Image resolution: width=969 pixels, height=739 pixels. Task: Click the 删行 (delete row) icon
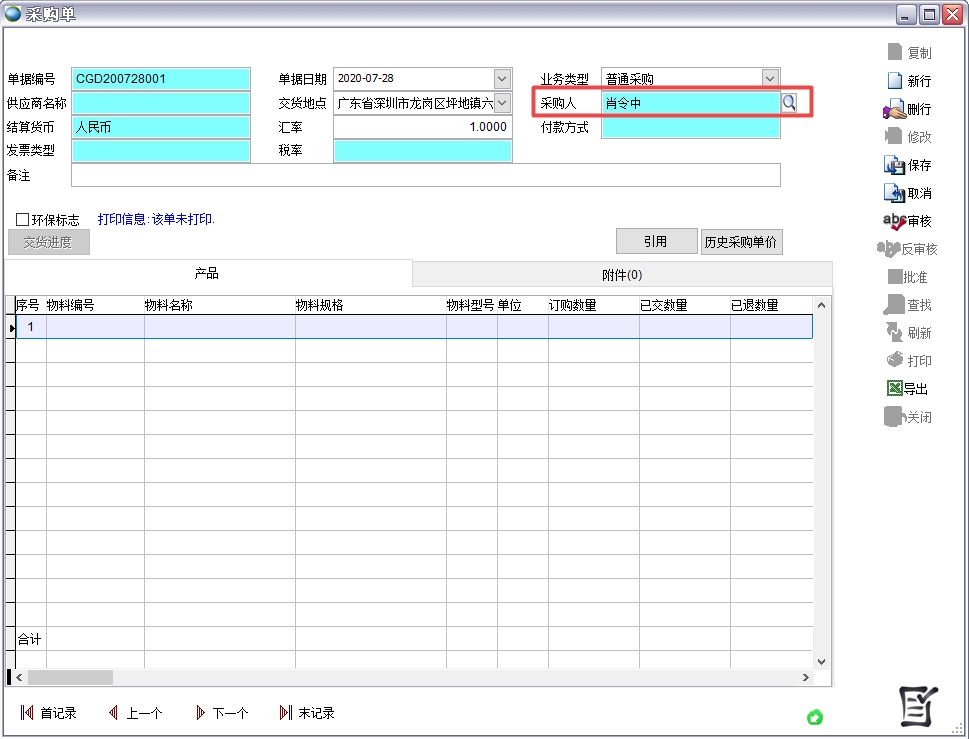[893, 109]
